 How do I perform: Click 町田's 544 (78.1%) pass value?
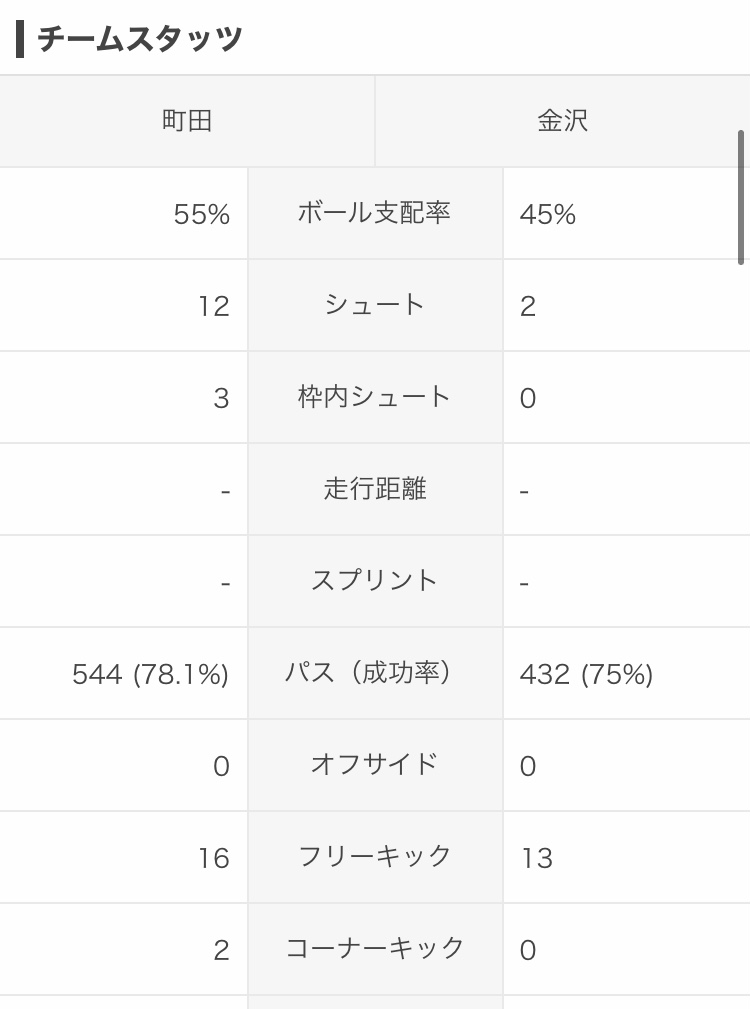[x=150, y=675]
